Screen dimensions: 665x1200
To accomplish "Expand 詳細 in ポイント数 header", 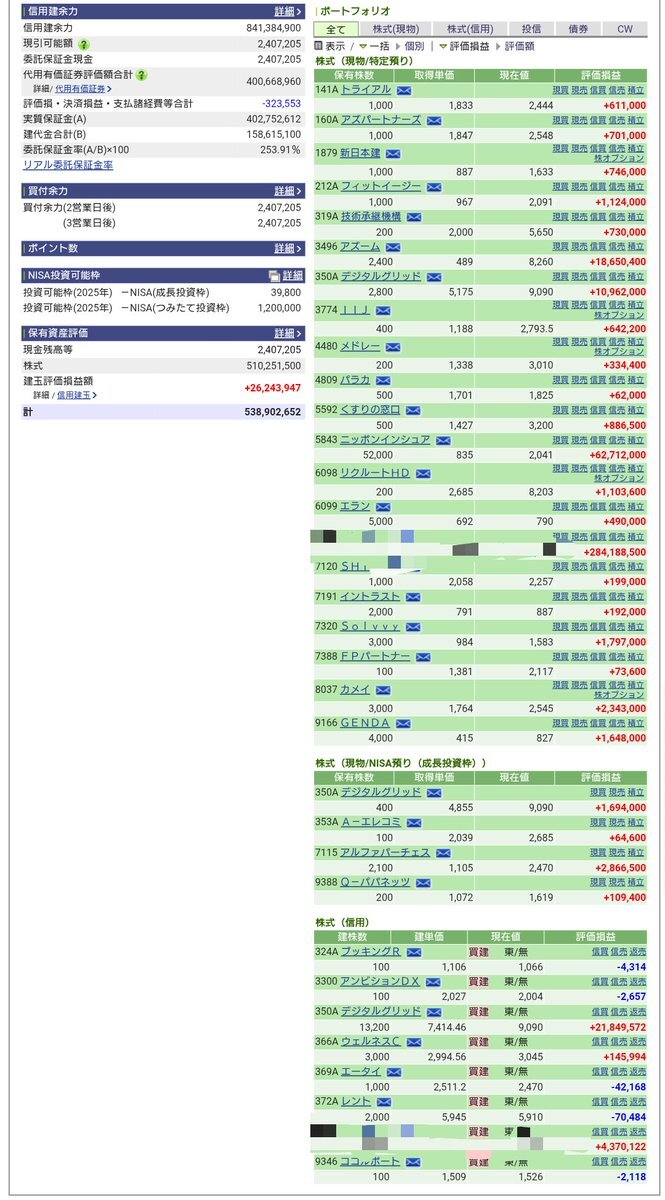I will (x=285, y=248).
